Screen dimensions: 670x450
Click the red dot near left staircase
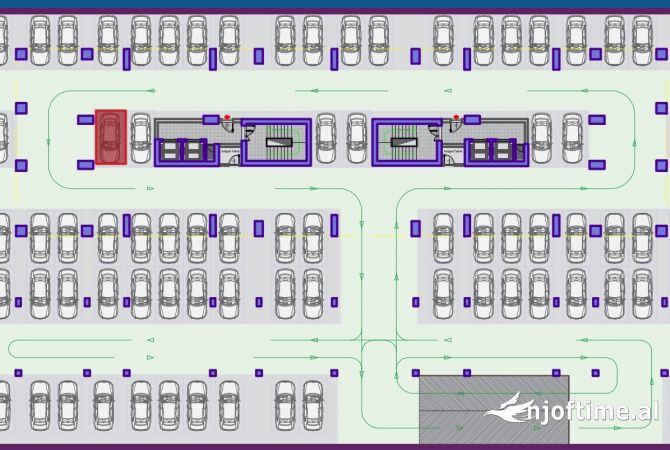point(228,117)
